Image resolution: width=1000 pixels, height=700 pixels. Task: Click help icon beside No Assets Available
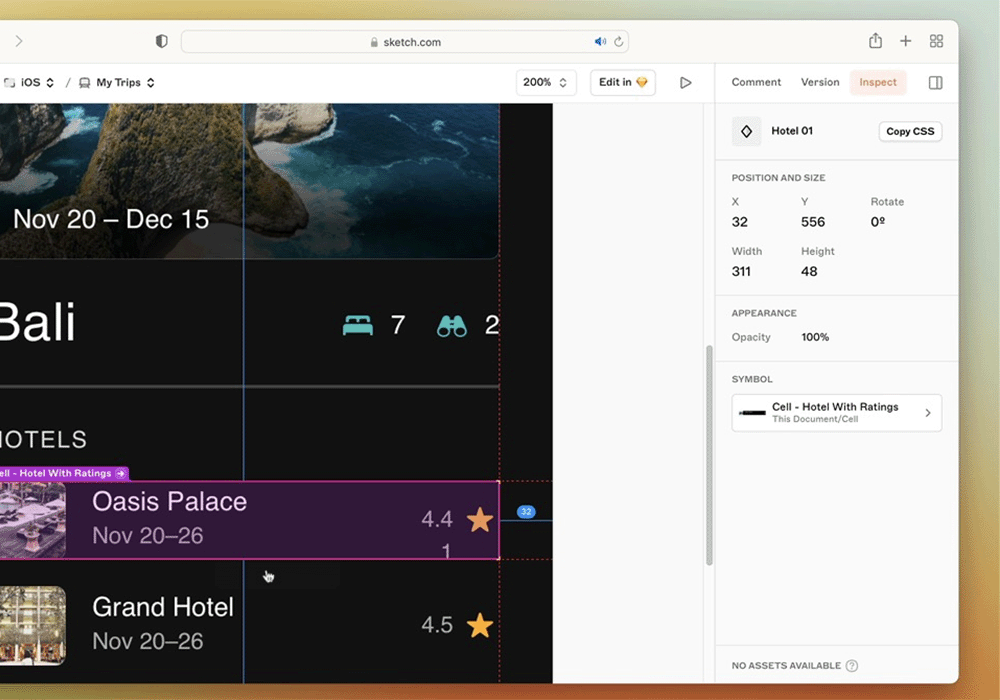pyautogui.click(x=851, y=666)
